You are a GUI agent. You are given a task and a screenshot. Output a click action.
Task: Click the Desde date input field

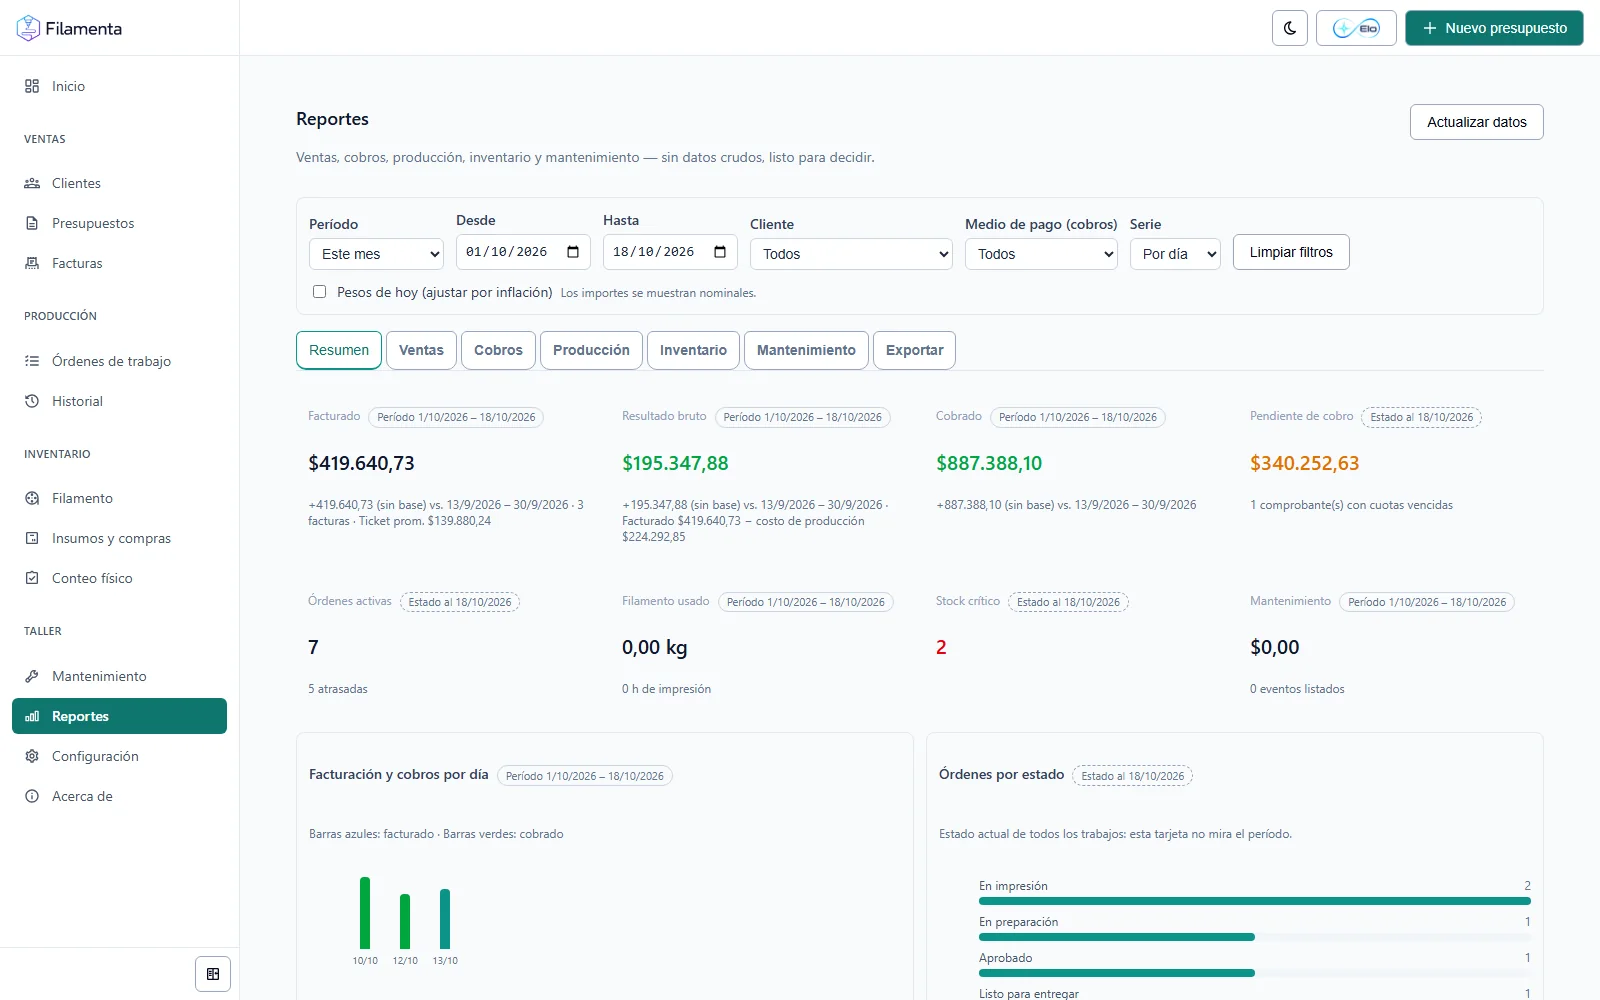click(523, 252)
